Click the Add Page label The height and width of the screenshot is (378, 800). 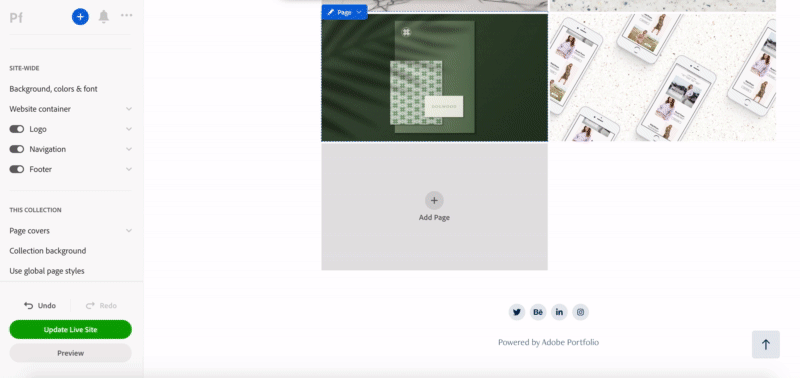434,217
